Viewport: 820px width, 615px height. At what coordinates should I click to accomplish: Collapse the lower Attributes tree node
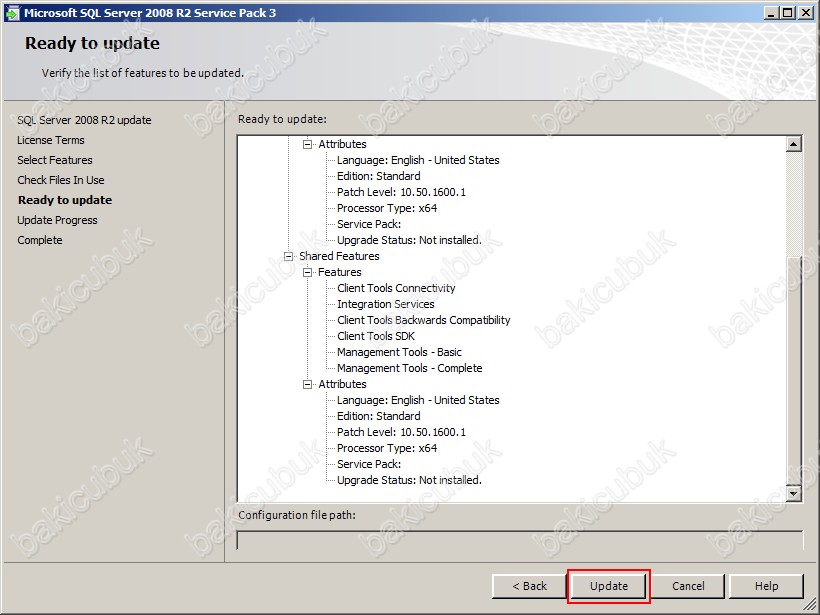[x=308, y=384]
